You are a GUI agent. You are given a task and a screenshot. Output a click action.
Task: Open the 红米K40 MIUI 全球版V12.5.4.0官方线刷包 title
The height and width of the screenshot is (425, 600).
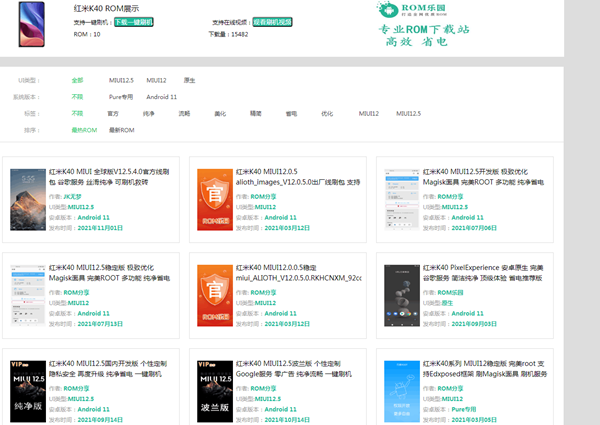(x=109, y=177)
